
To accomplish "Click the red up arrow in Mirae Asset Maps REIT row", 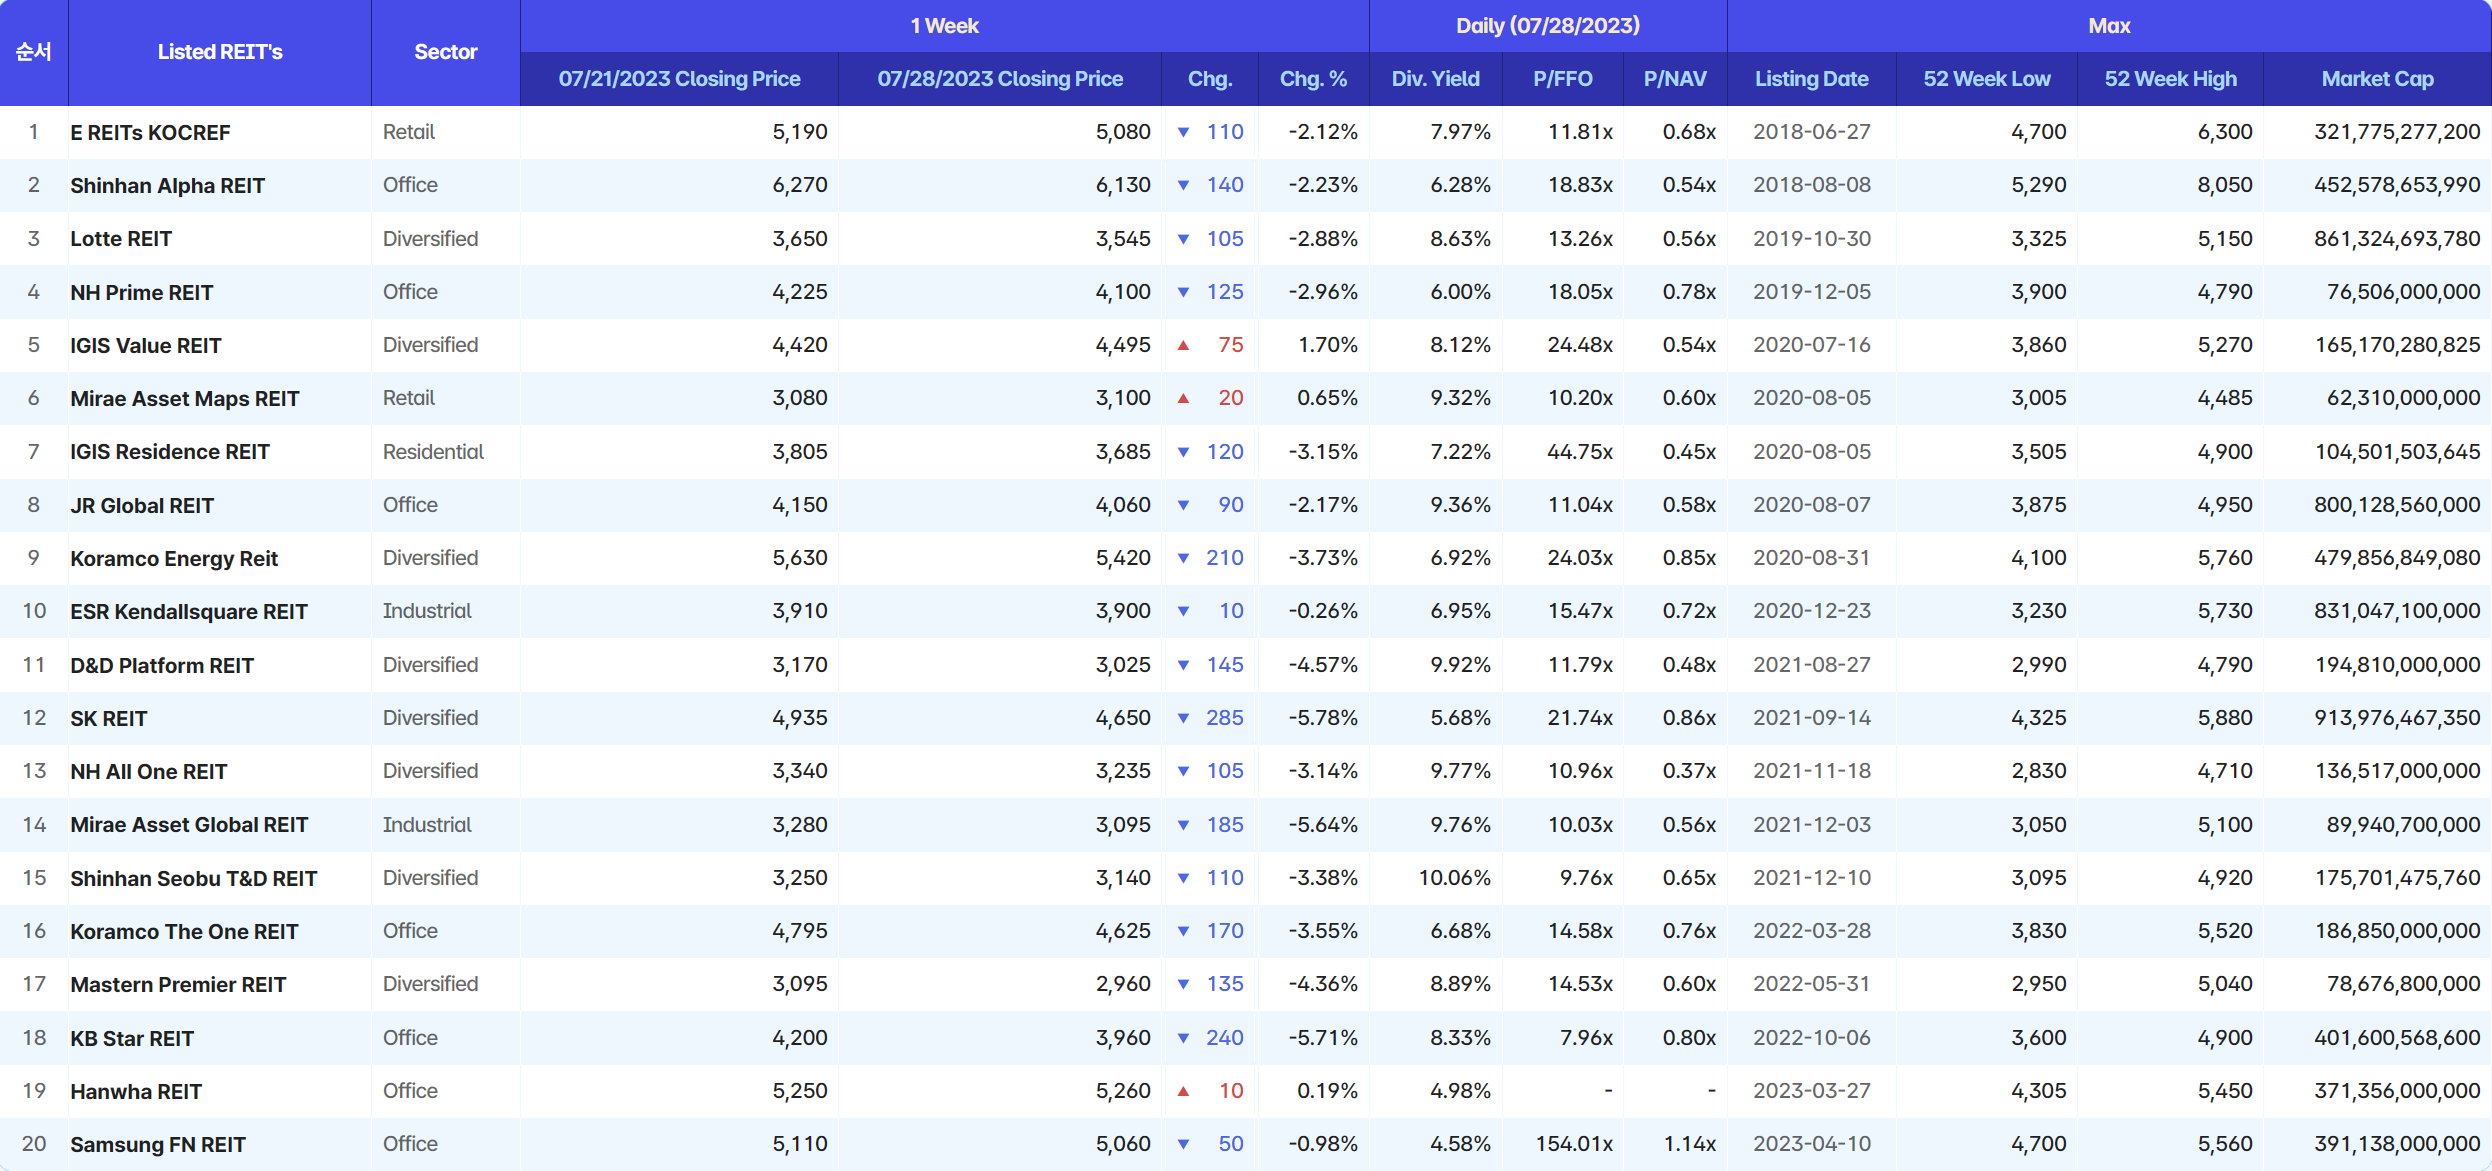I will tap(1183, 398).
